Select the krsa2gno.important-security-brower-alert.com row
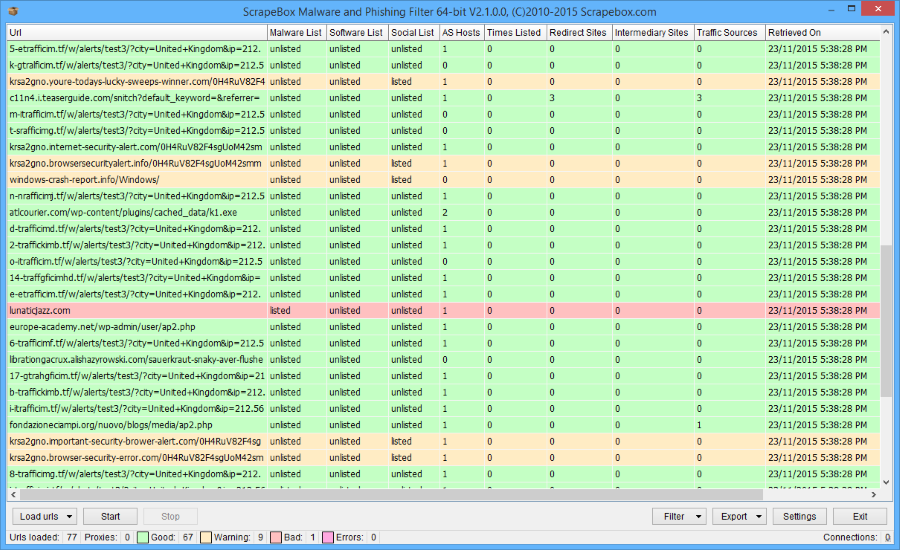Image resolution: width=900 pixels, height=550 pixels. (x=443, y=441)
